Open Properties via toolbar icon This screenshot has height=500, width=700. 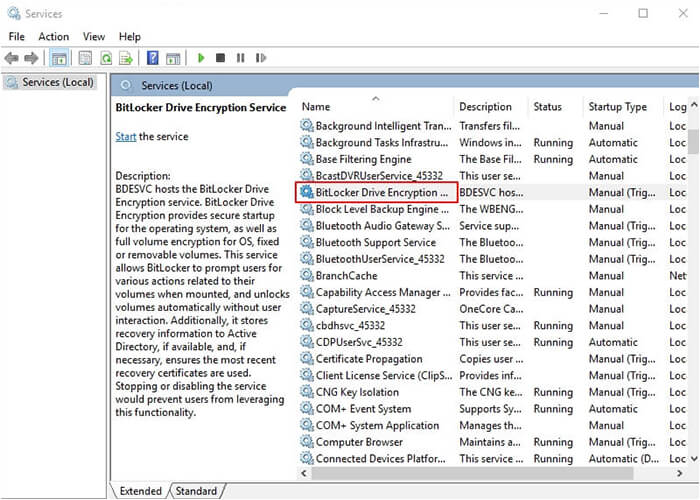[x=85, y=58]
